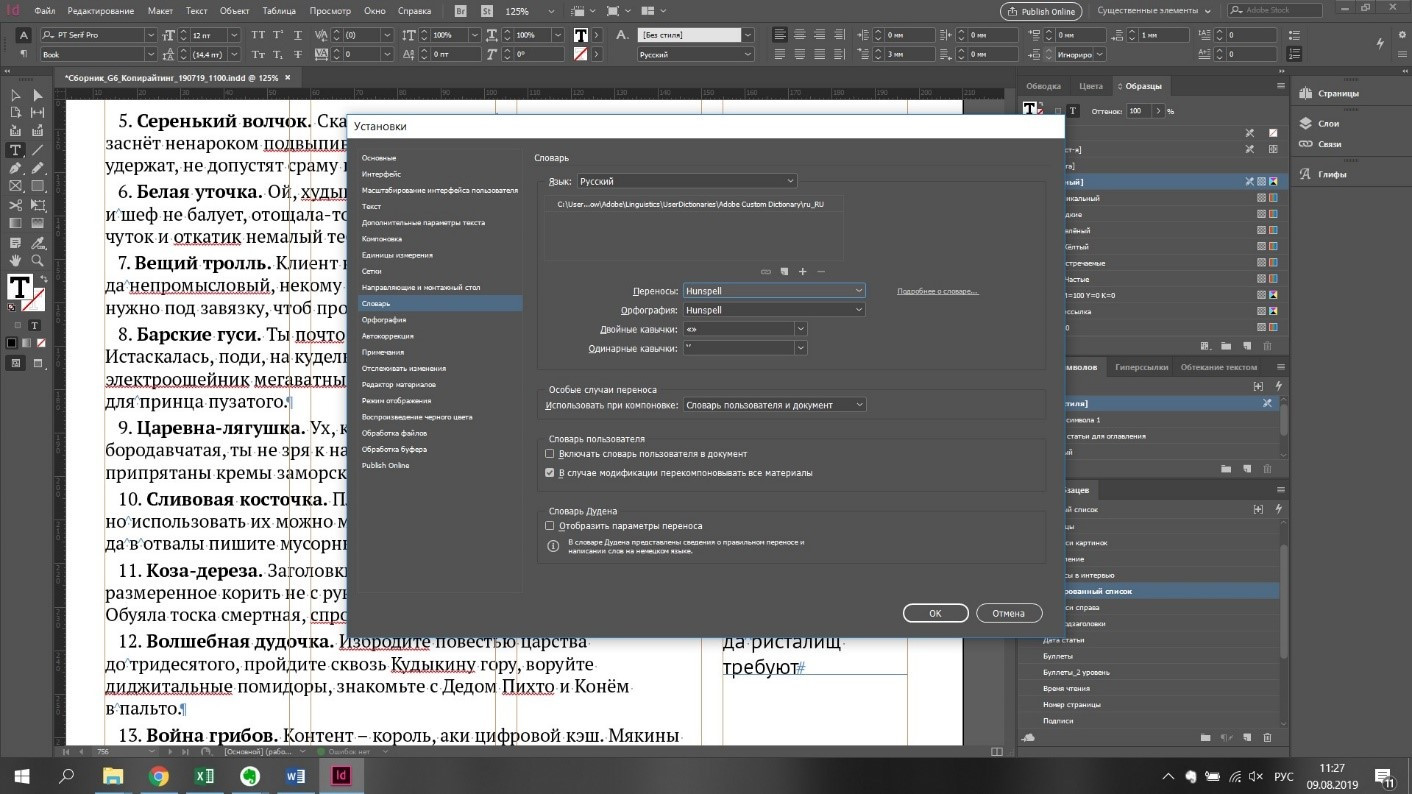Select the Type tool in the toolbox

click(15, 150)
